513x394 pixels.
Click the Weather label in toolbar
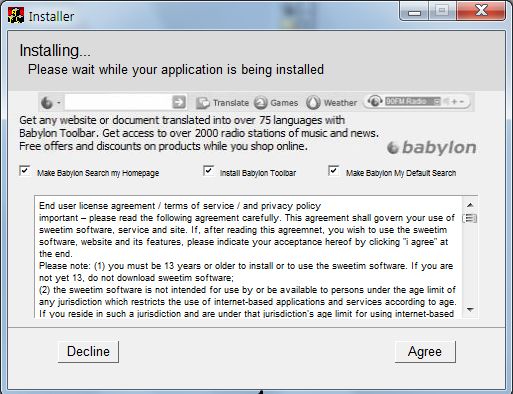coord(340,103)
